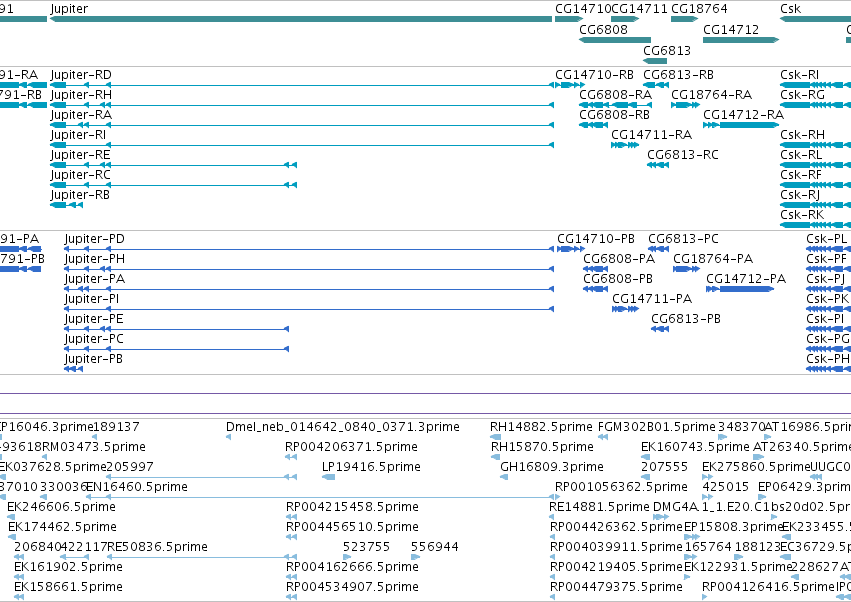Click transcript CG6813-RC
Image resolution: width=851 pixels, height=602 pixels.
point(658,165)
